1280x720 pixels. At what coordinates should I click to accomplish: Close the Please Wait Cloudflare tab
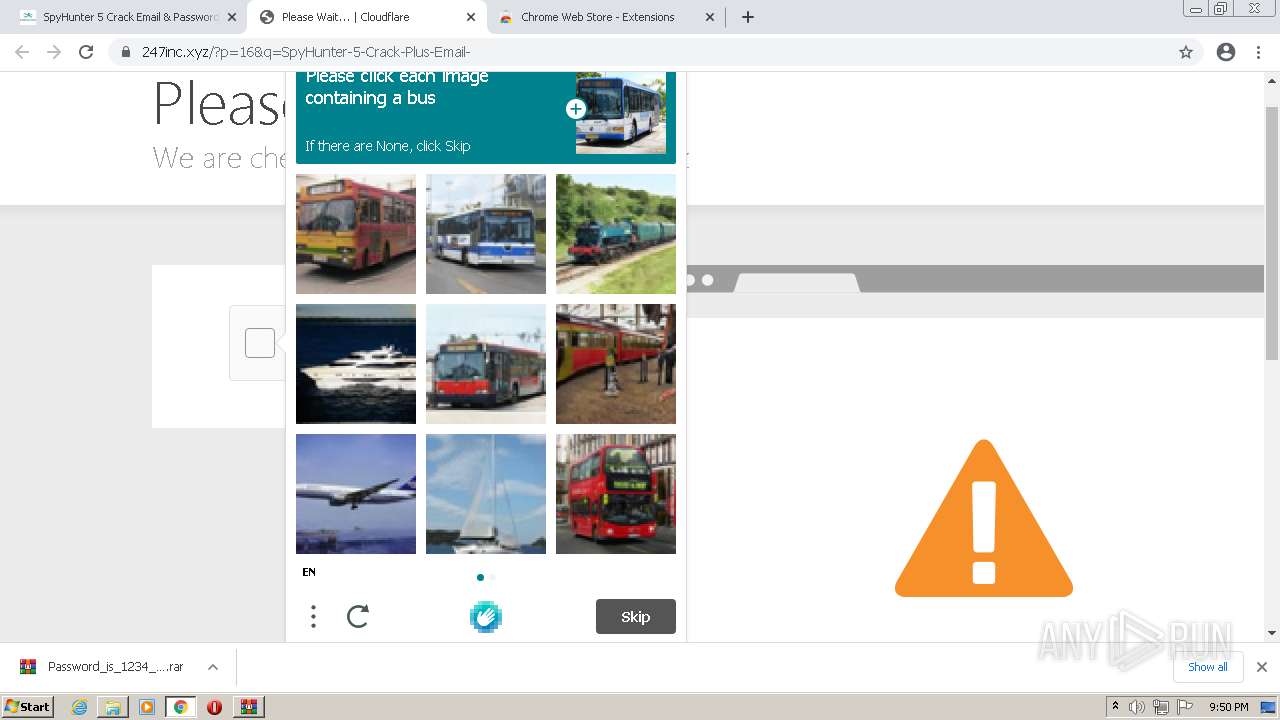[x=471, y=17]
